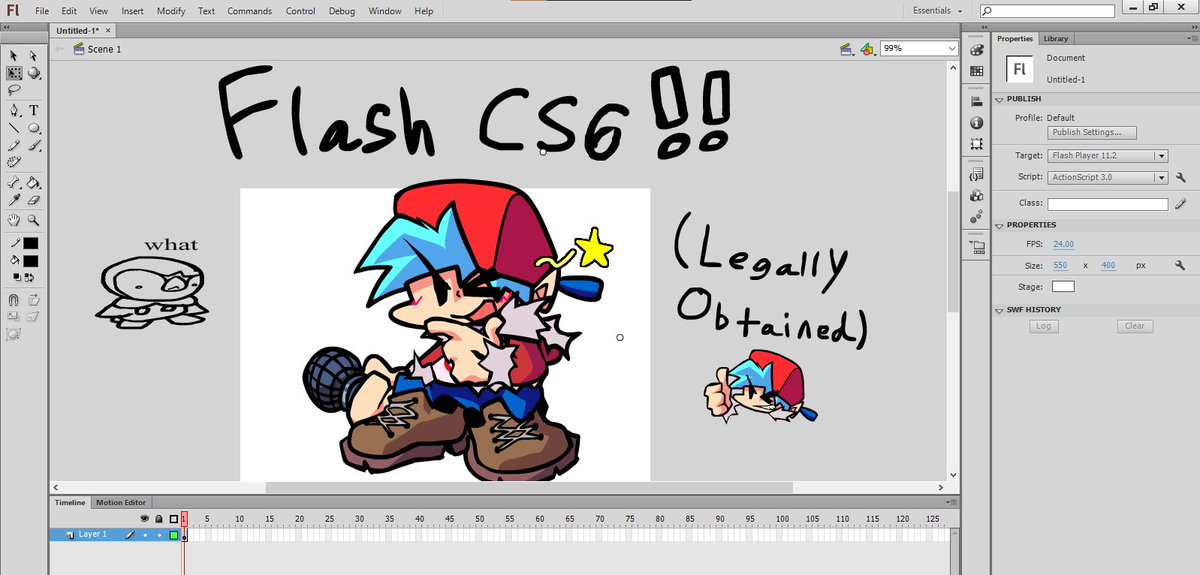Open the Components panel icon
This screenshot has width=1200, height=575.
click(x=976, y=195)
